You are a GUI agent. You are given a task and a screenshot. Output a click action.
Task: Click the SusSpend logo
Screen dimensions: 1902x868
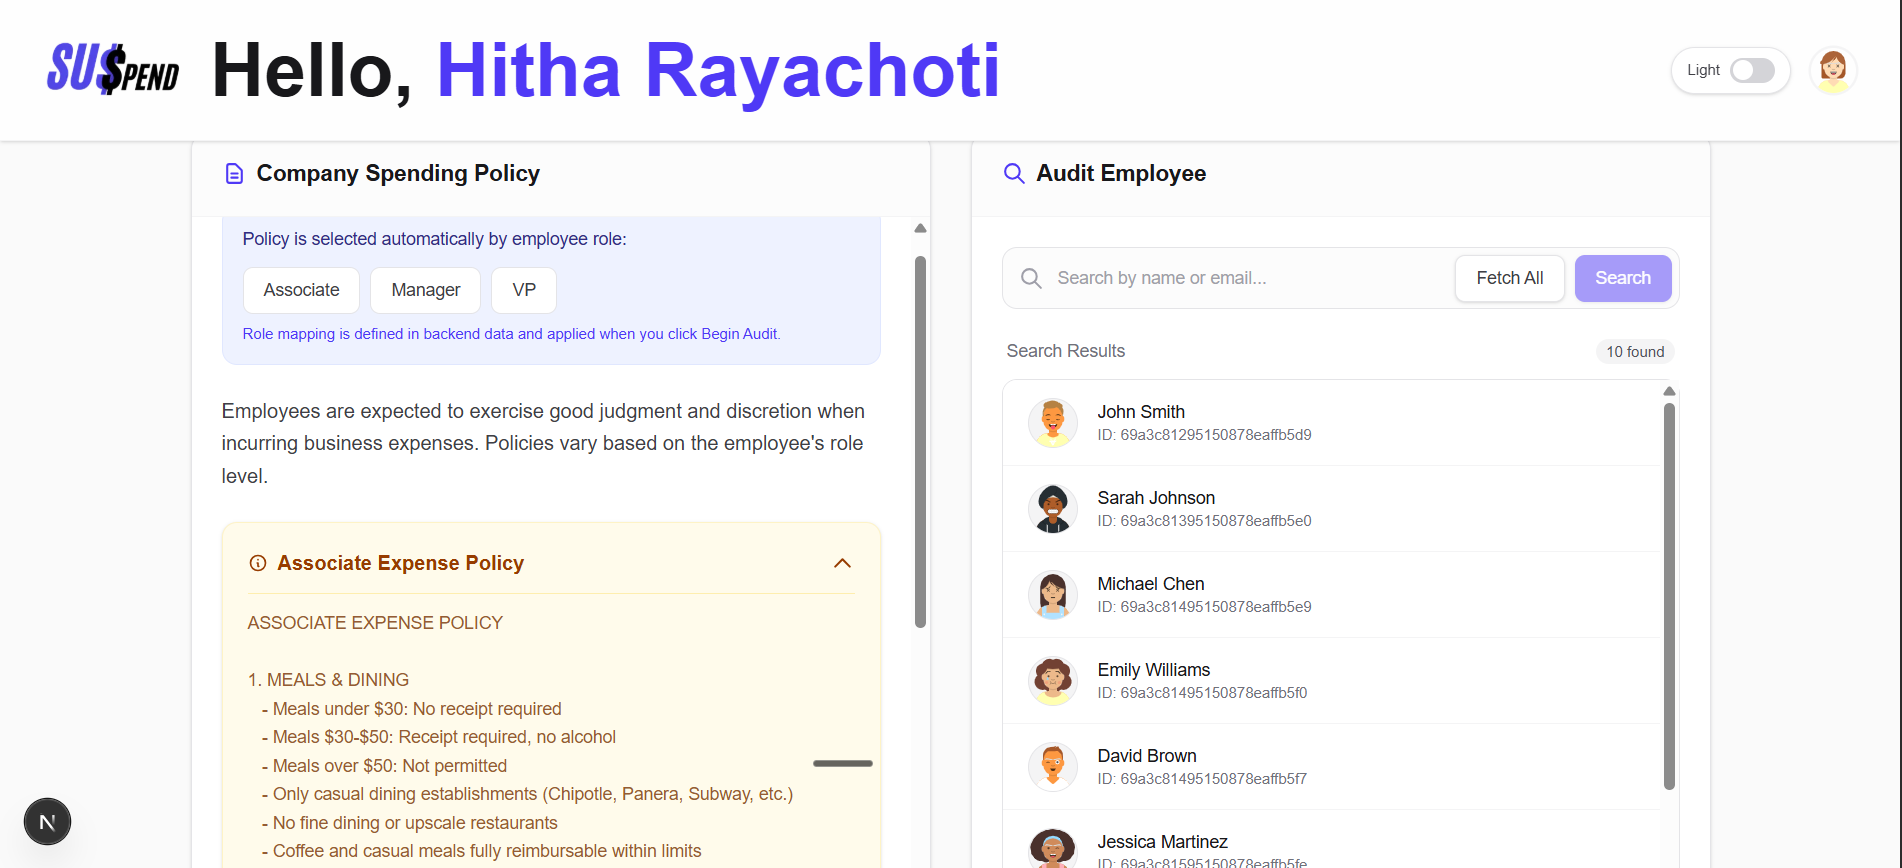click(113, 70)
